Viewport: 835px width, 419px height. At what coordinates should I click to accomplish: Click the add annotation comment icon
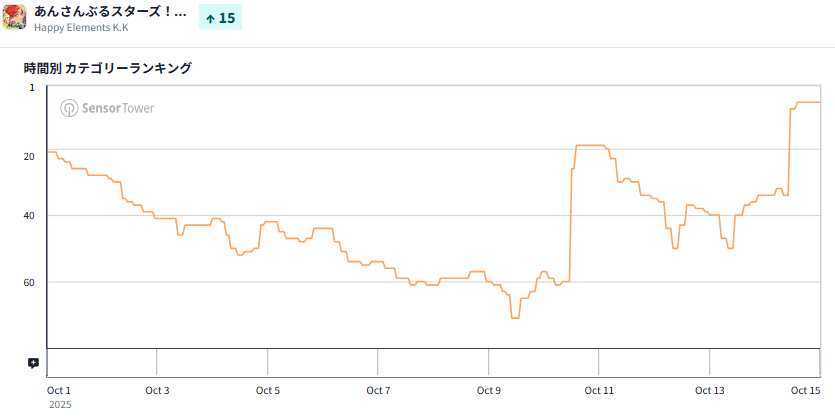pos(33,363)
